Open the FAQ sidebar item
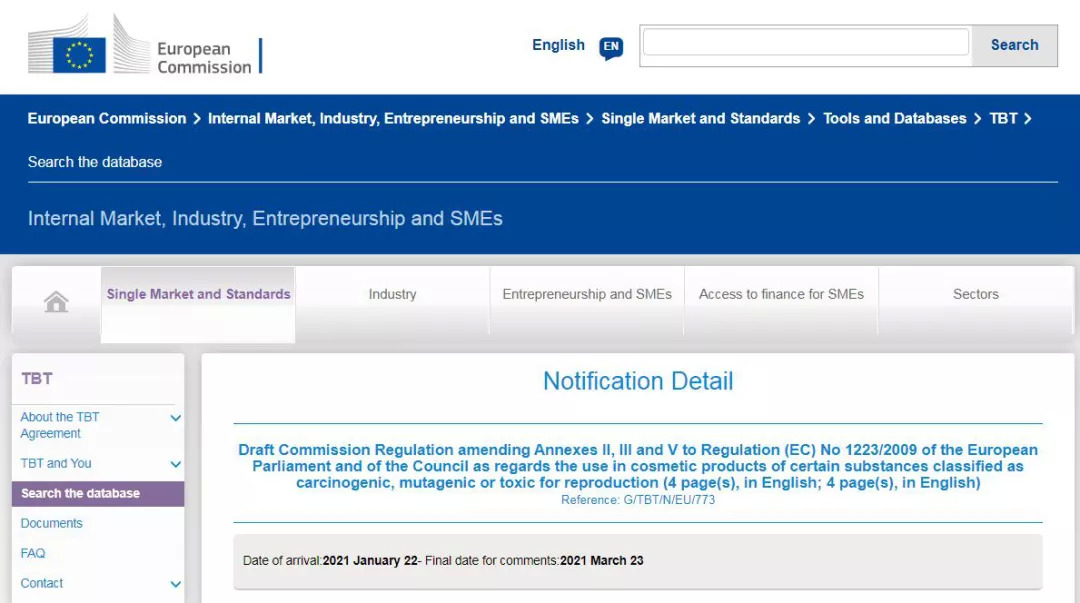The height and width of the screenshot is (603, 1080). pyautogui.click(x=33, y=554)
